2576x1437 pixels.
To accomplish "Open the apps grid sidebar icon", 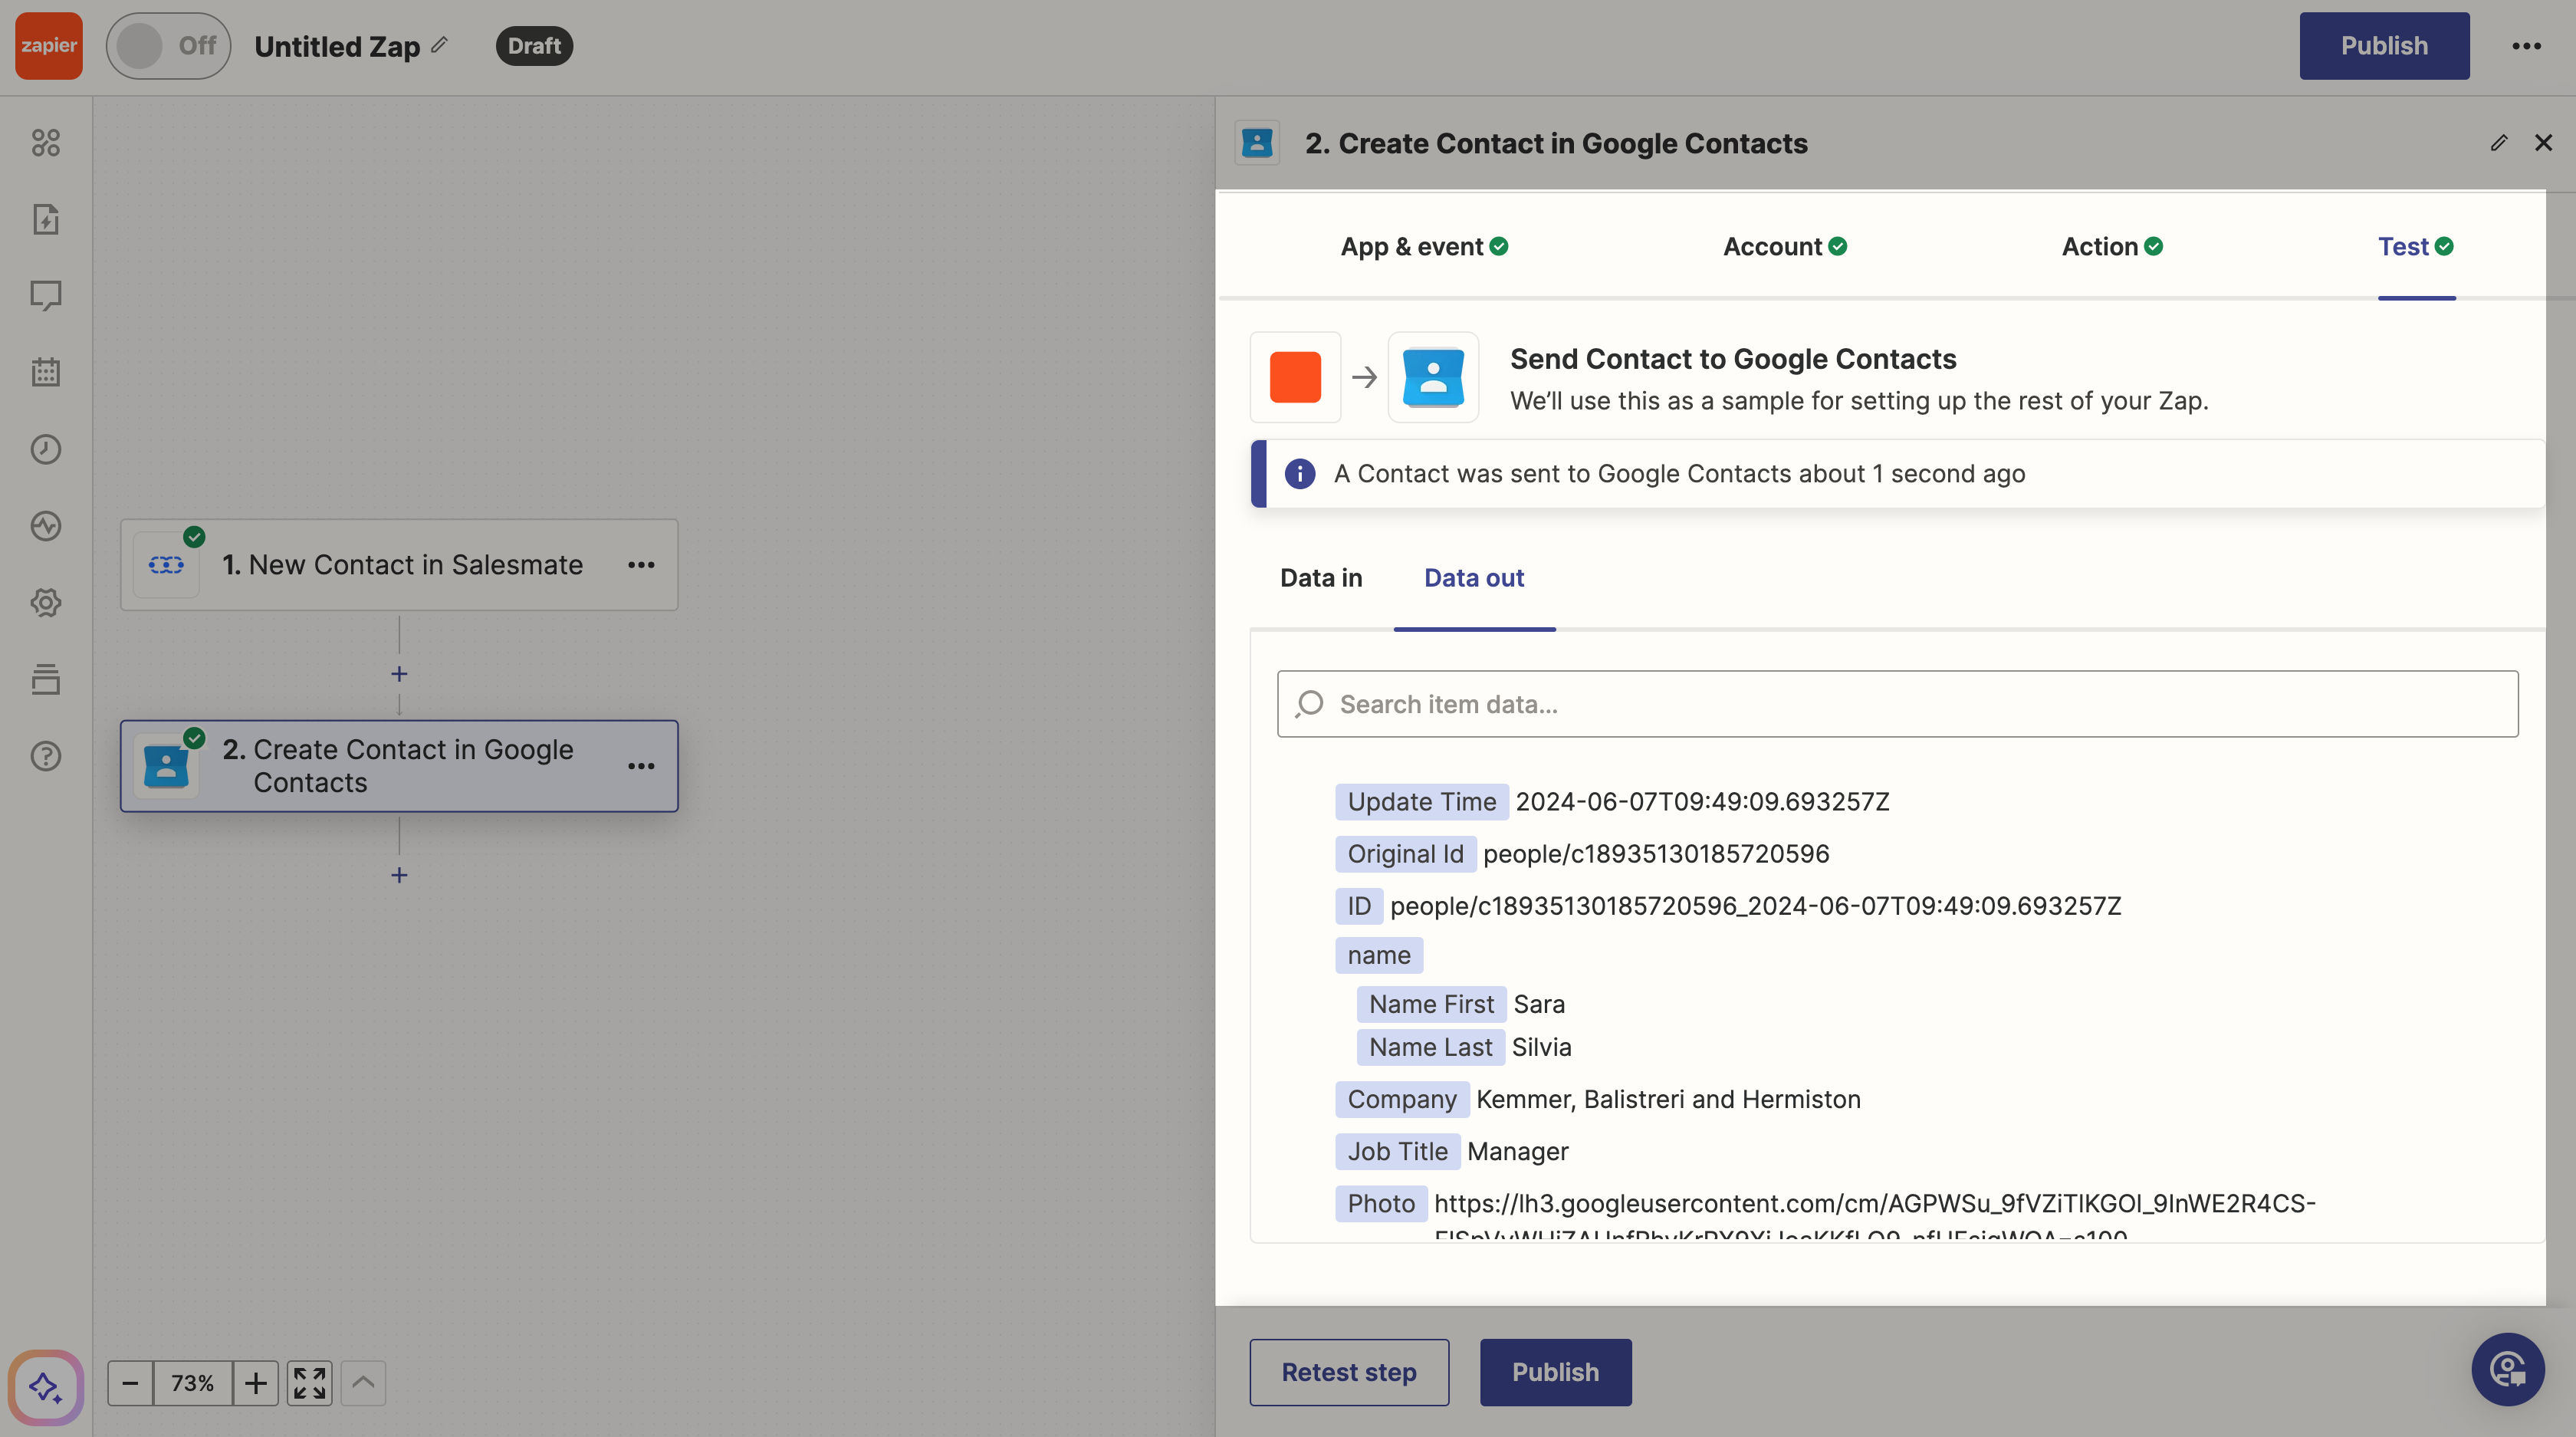I will point(46,142).
